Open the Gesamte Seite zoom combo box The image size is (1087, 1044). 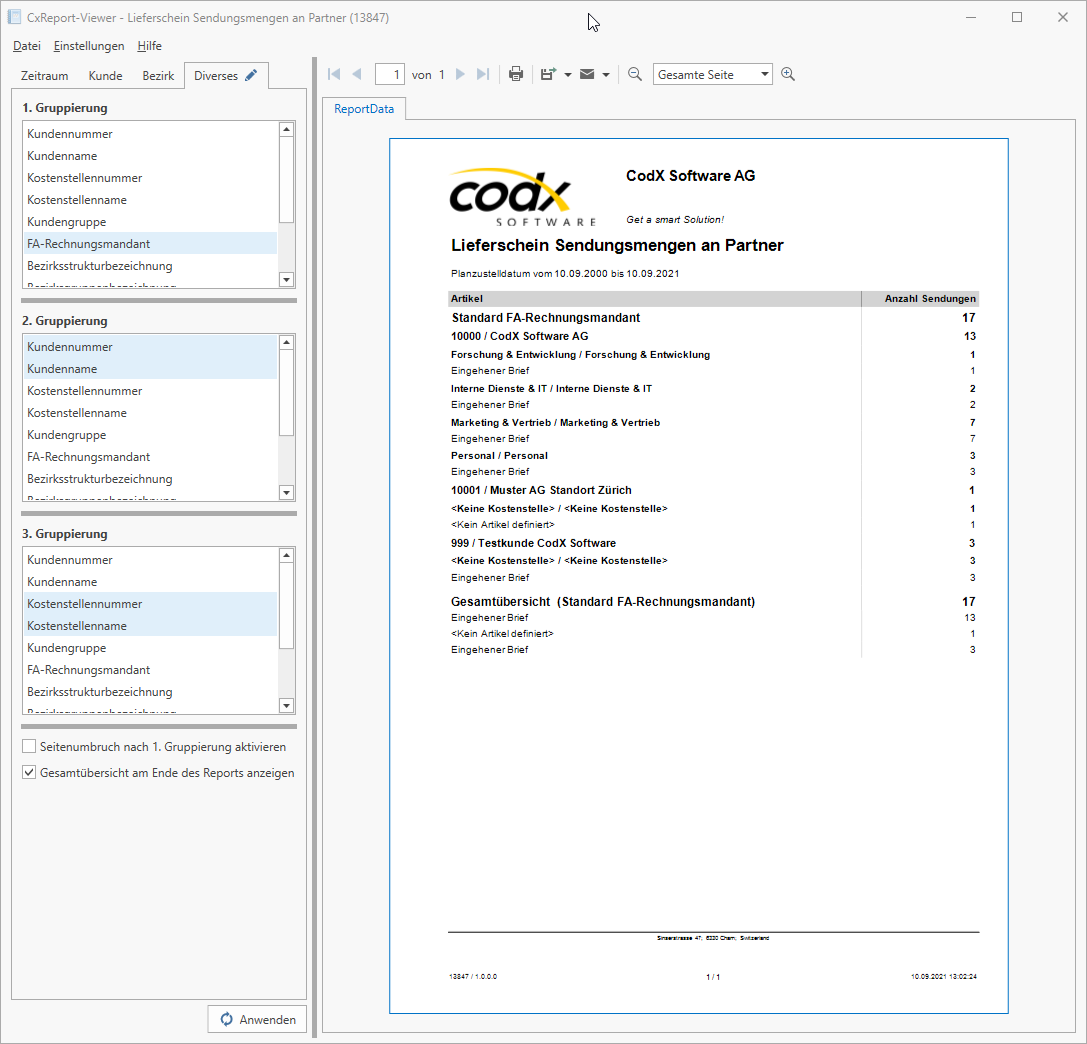(713, 74)
